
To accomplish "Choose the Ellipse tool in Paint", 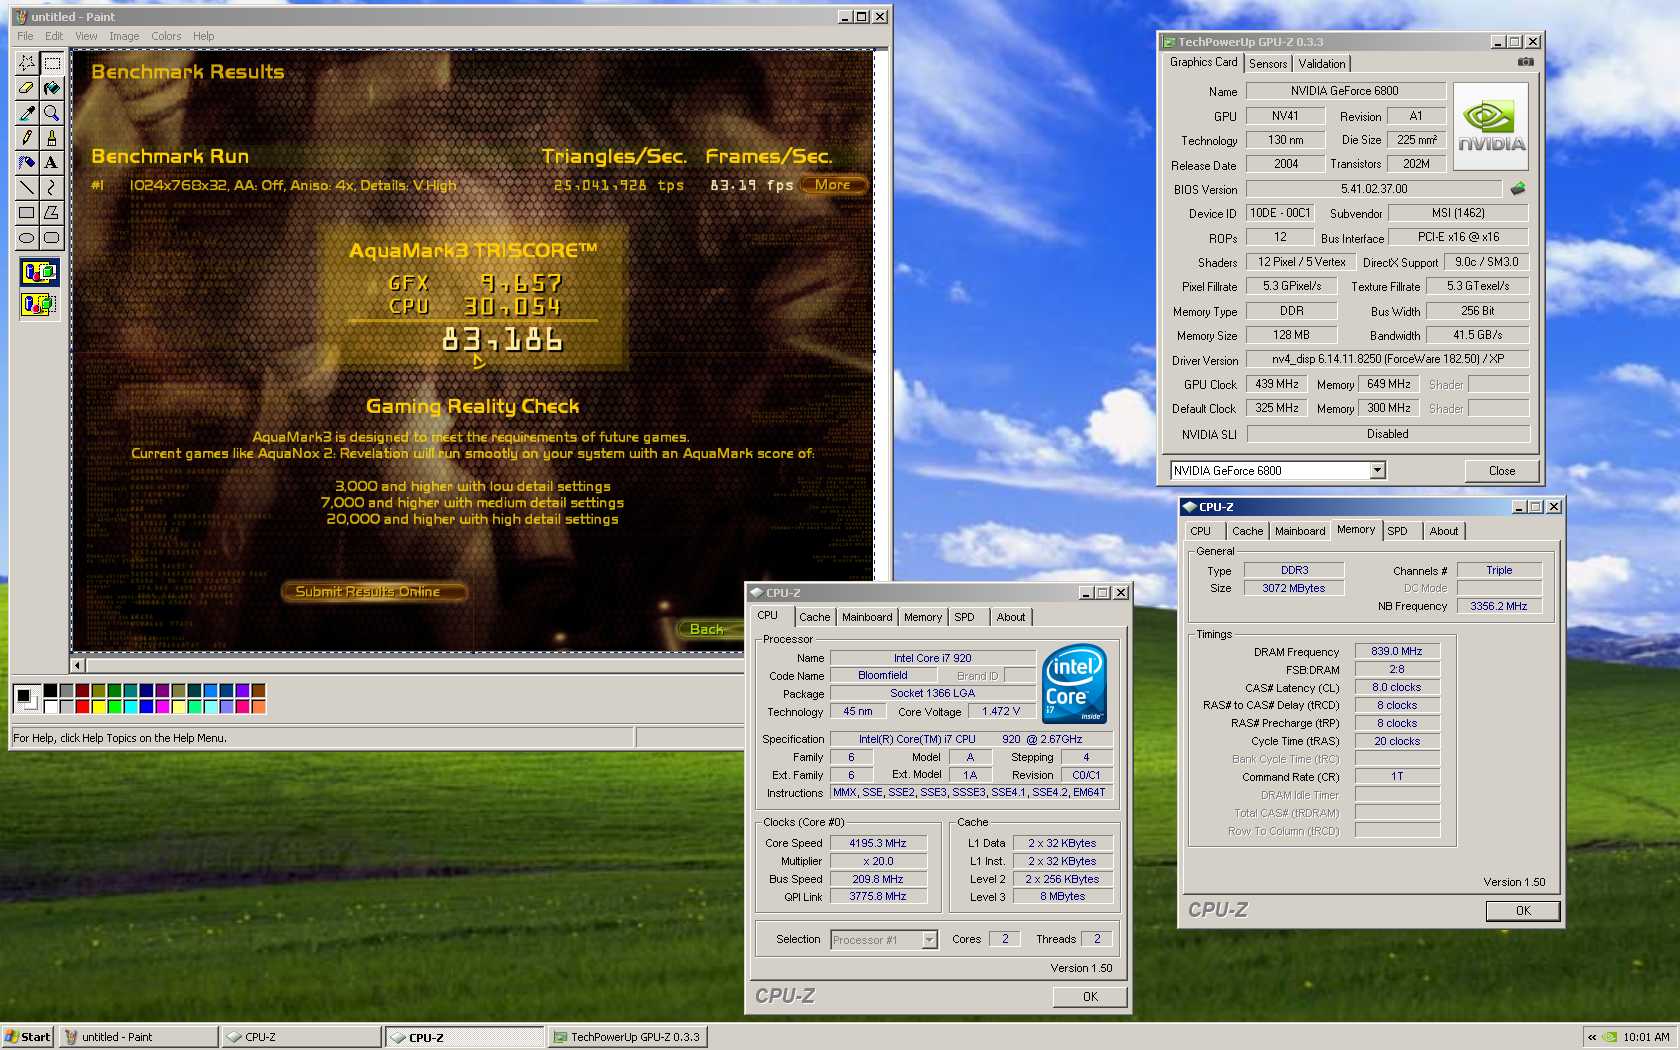I will (x=27, y=238).
